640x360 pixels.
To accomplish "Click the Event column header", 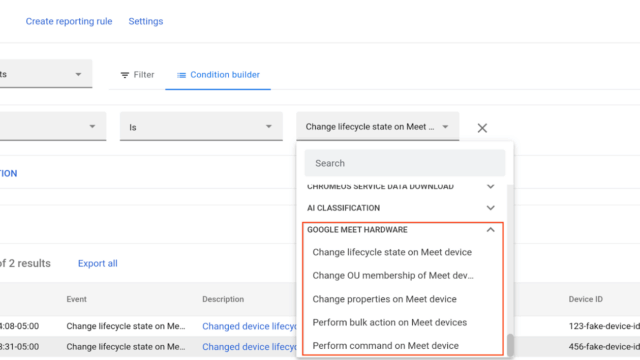I will (76, 299).
